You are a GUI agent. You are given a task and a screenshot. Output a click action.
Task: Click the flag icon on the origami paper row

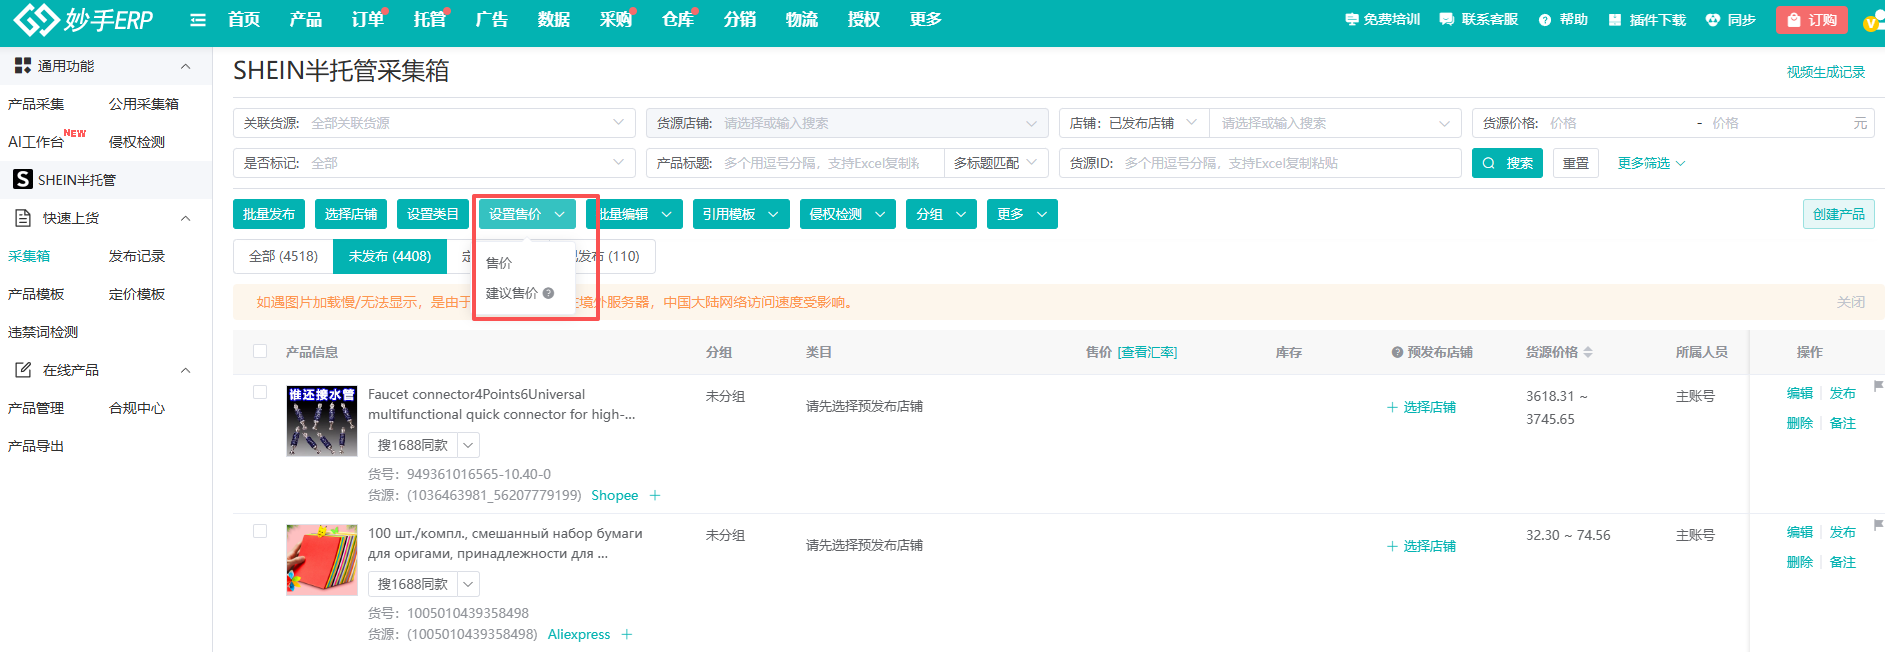click(1878, 524)
